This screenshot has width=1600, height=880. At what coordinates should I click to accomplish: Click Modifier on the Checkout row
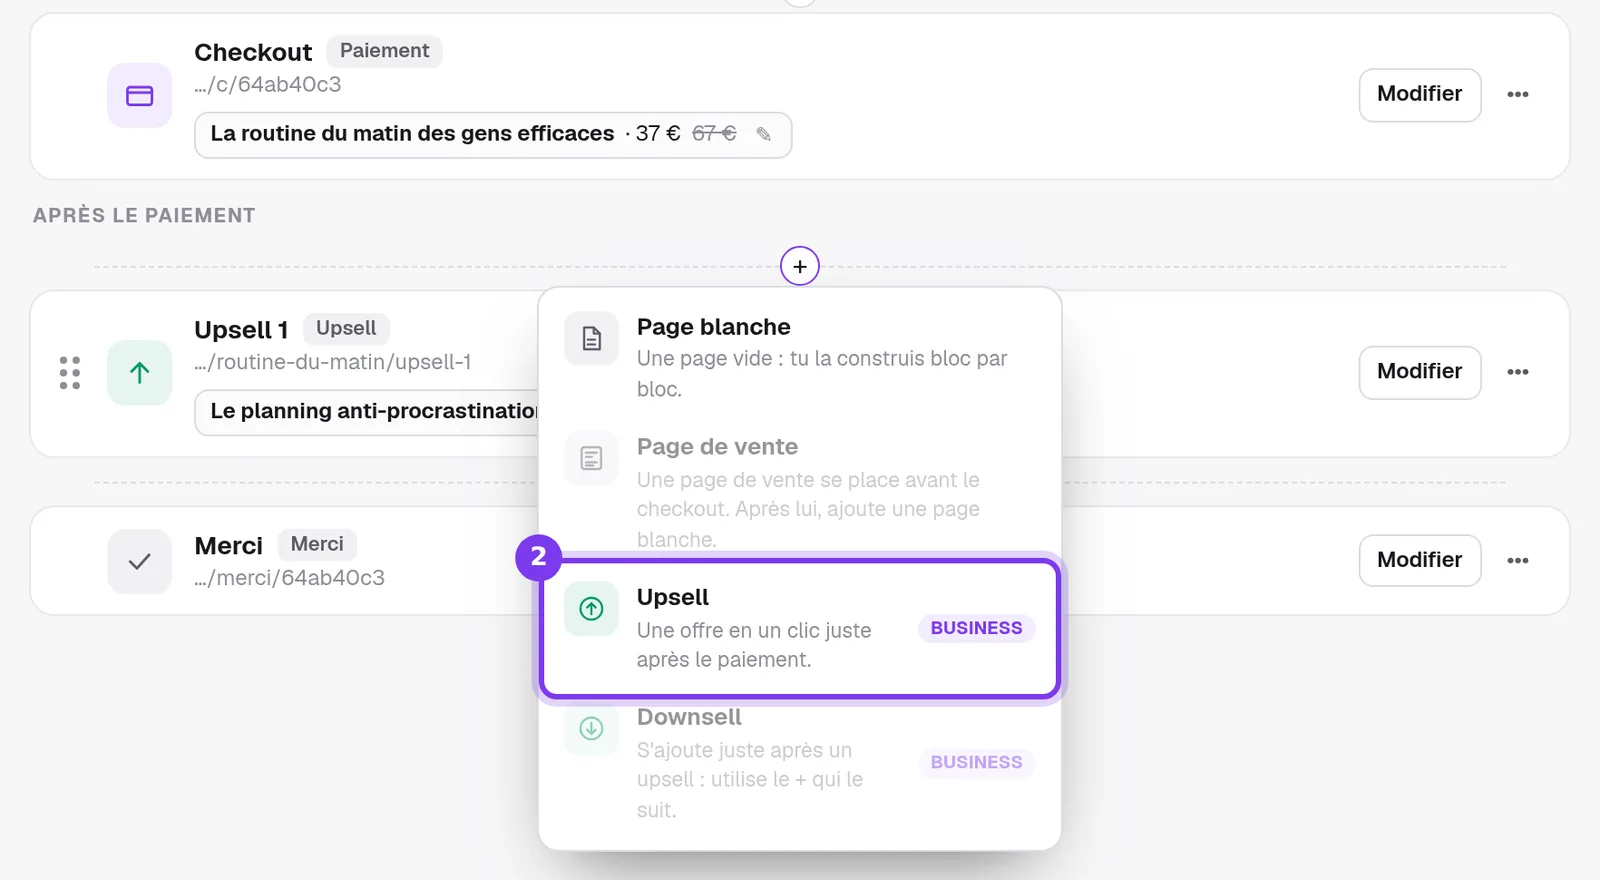[1420, 95]
